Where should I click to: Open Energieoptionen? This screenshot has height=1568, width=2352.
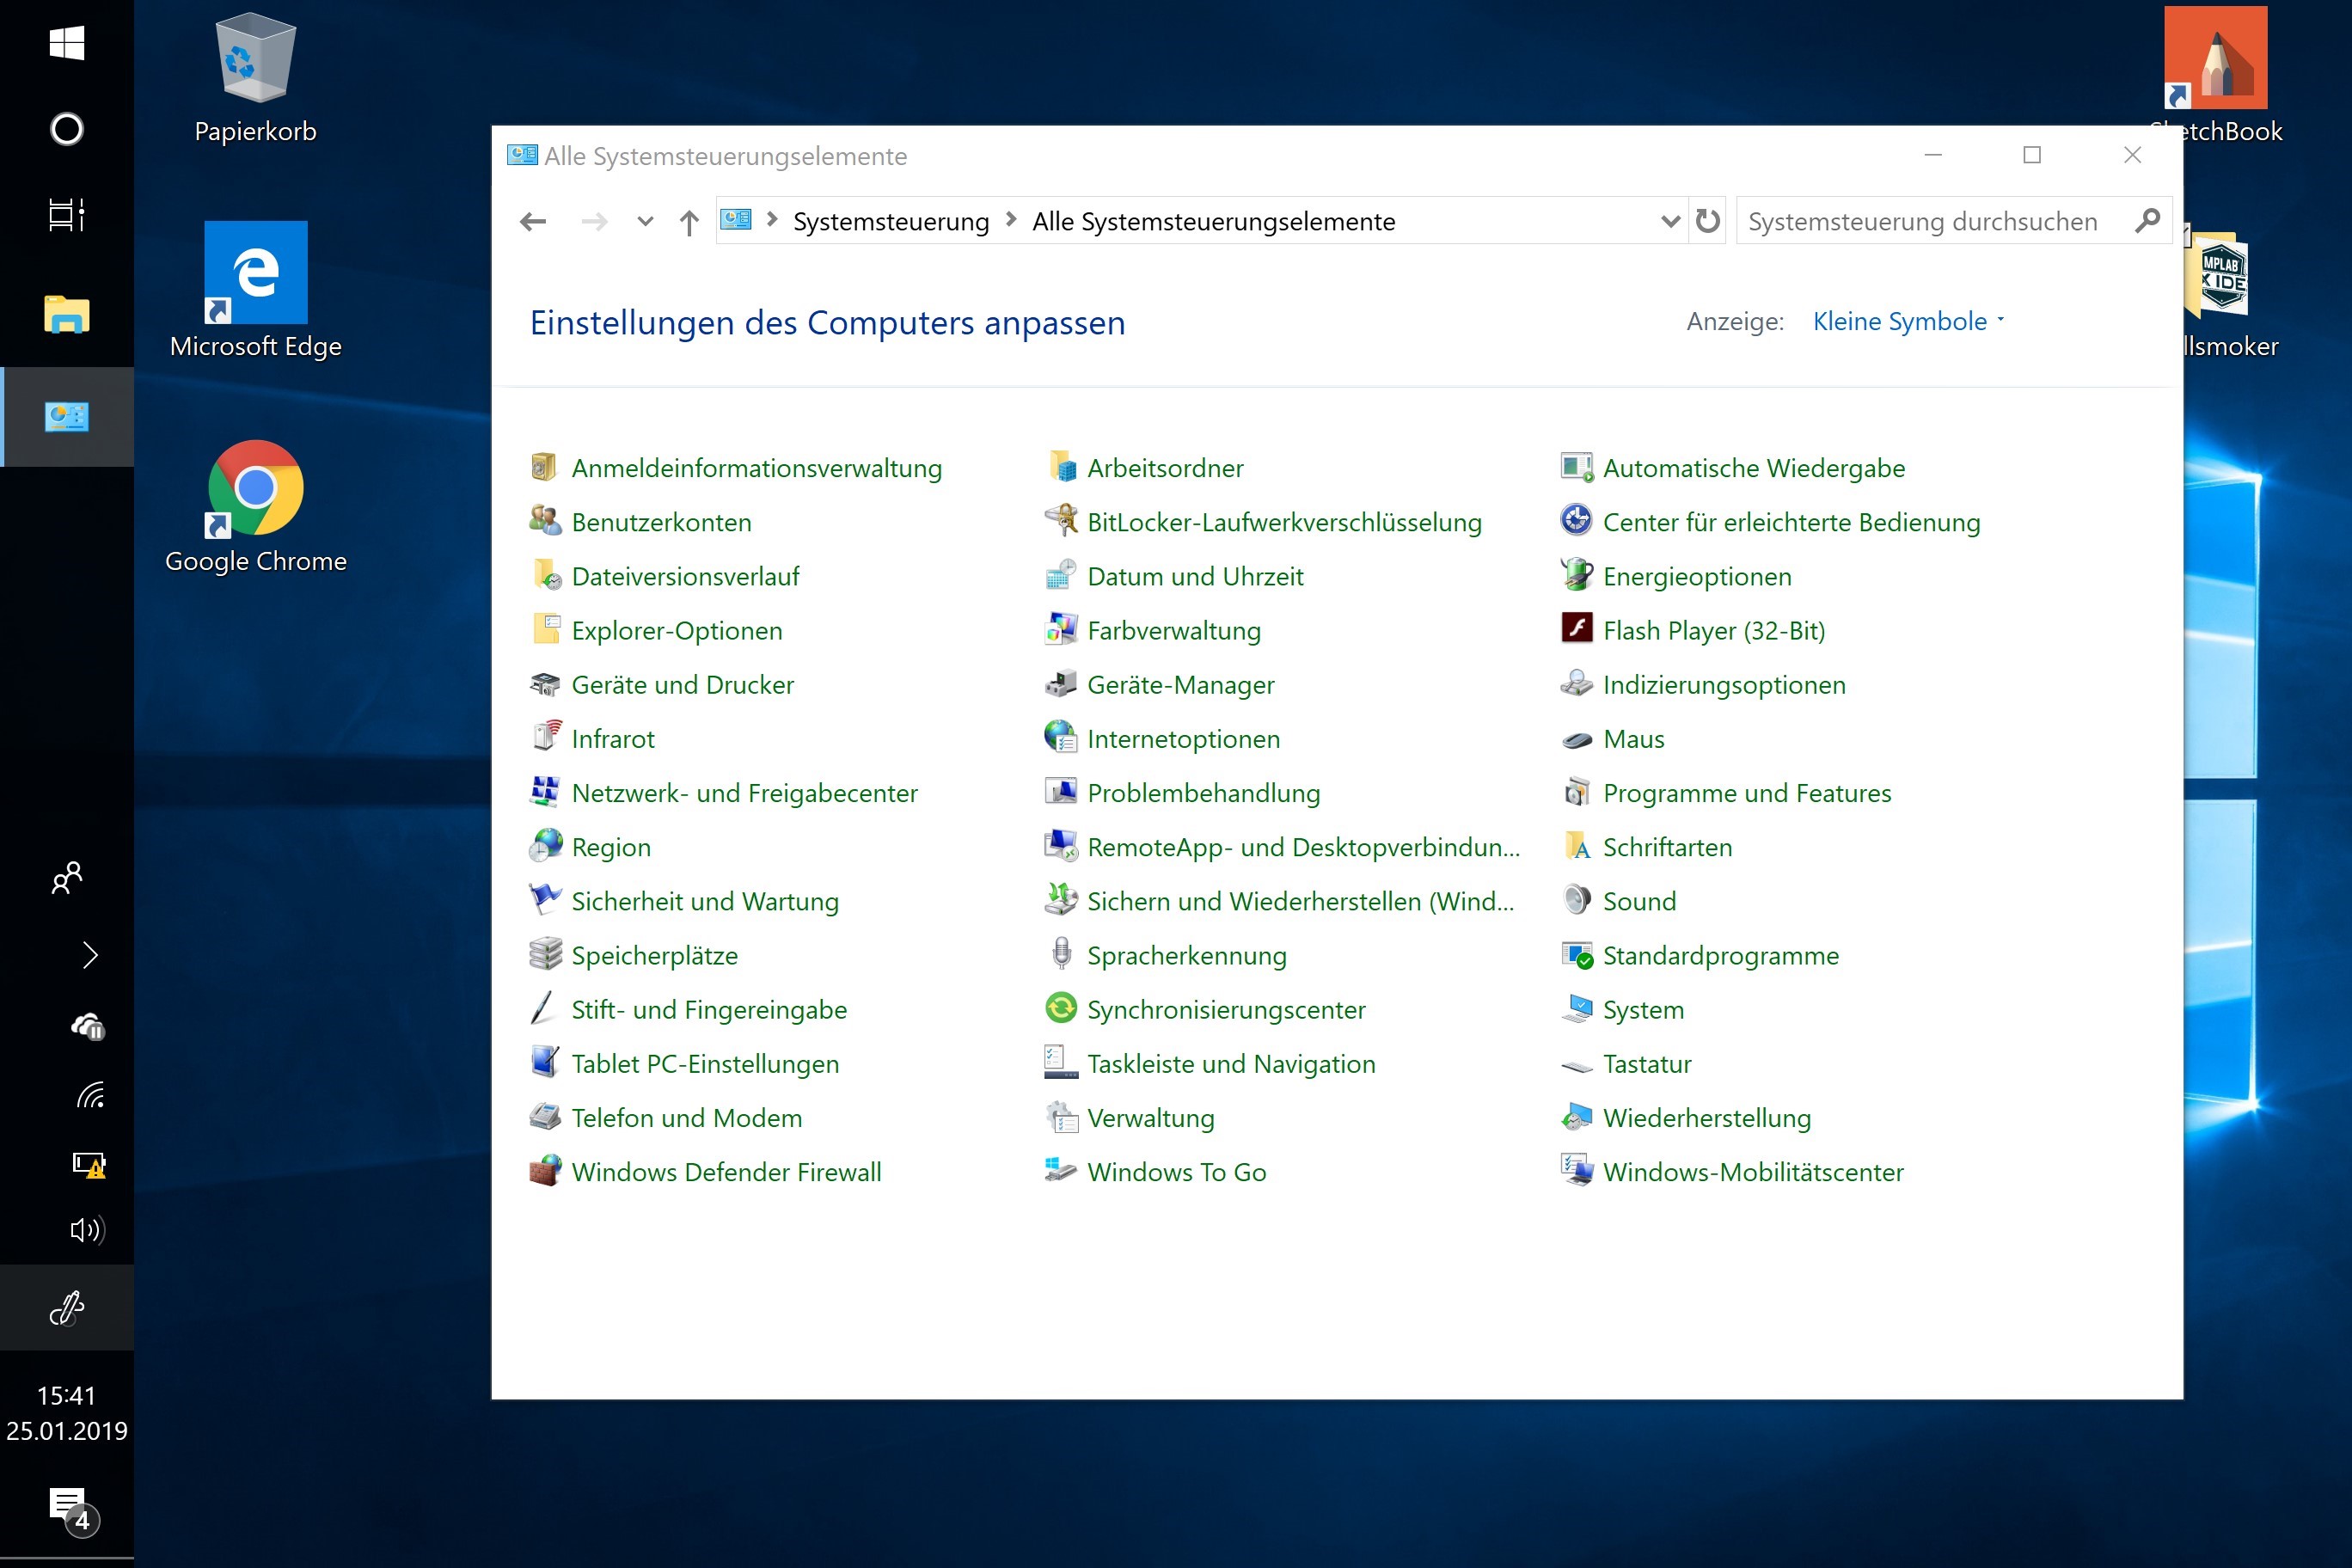tap(1697, 576)
